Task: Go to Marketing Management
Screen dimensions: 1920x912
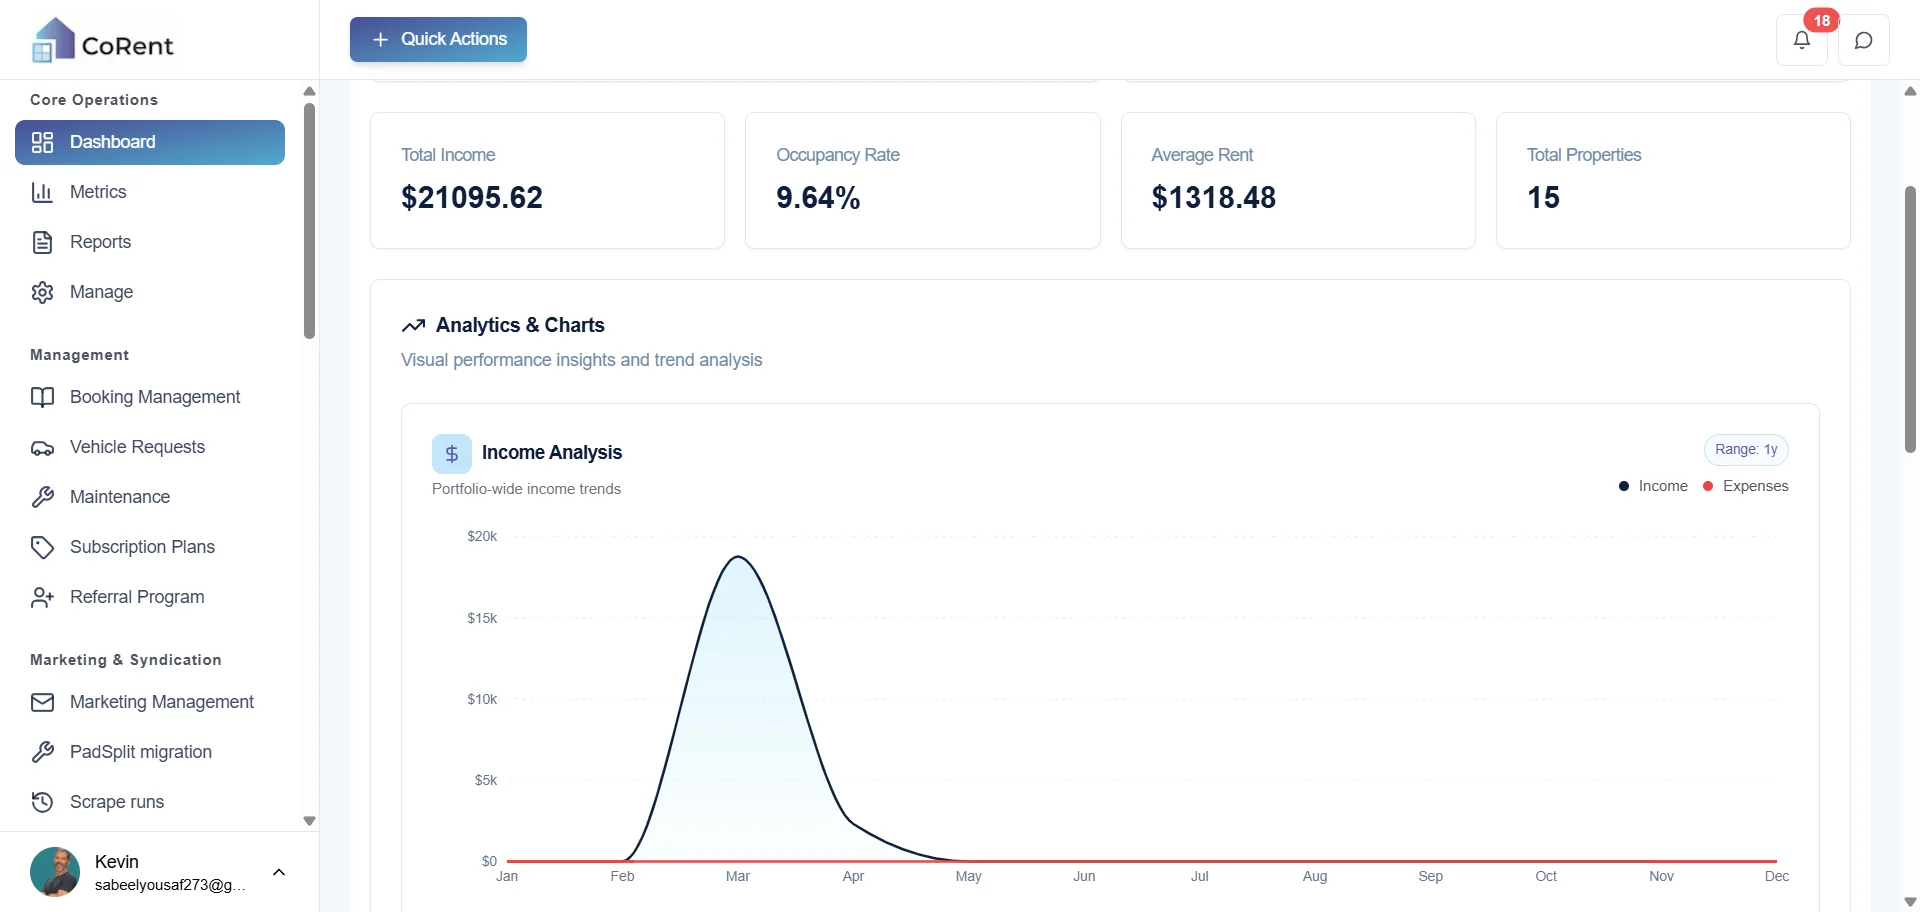Action: click(x=150, y=702)
